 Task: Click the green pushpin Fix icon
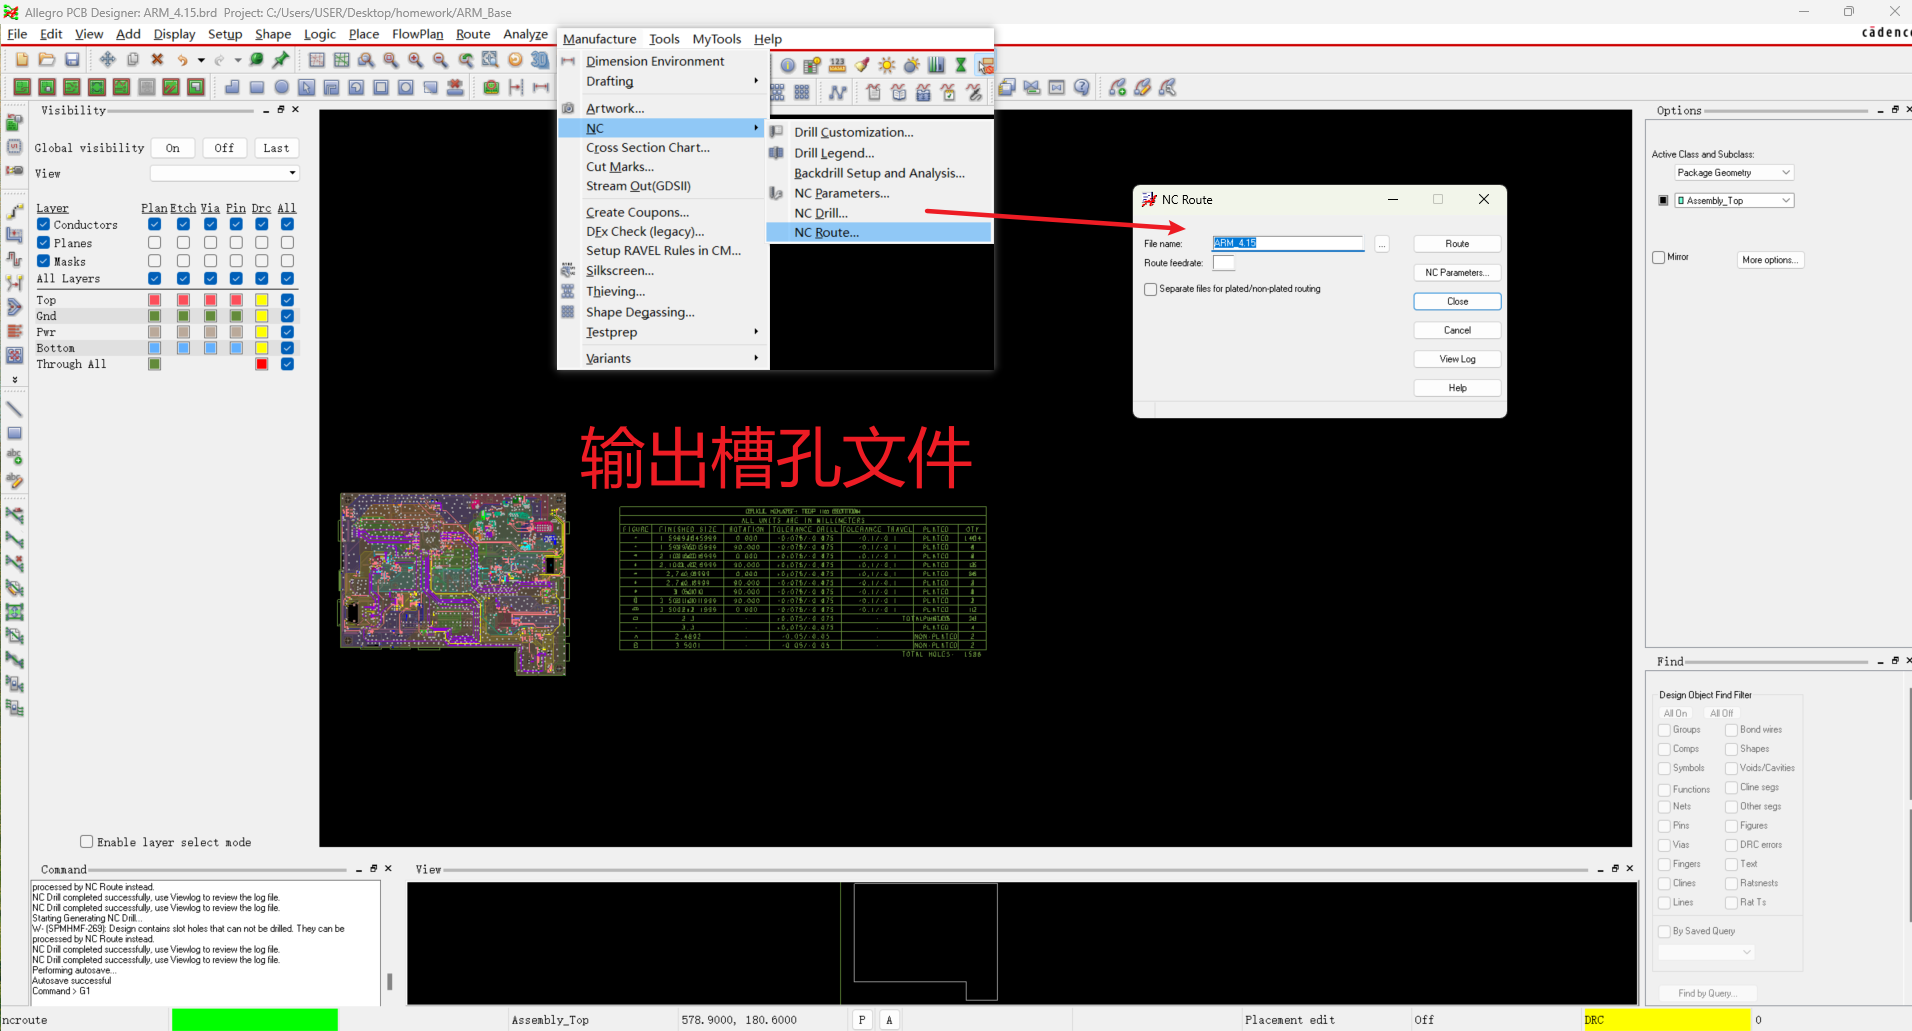click(x=281, y=60)
